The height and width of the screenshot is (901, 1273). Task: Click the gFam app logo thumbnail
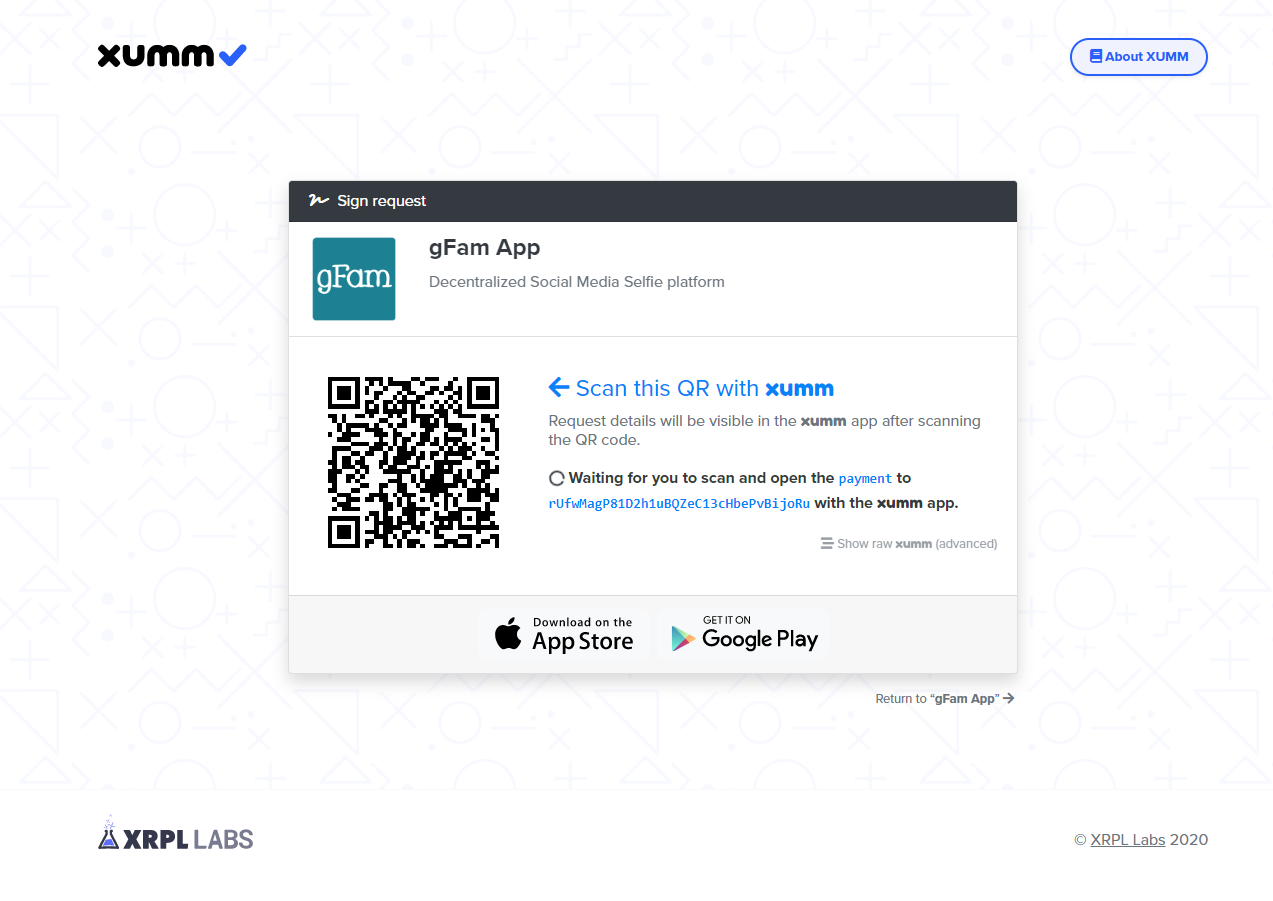pos(354,279)
